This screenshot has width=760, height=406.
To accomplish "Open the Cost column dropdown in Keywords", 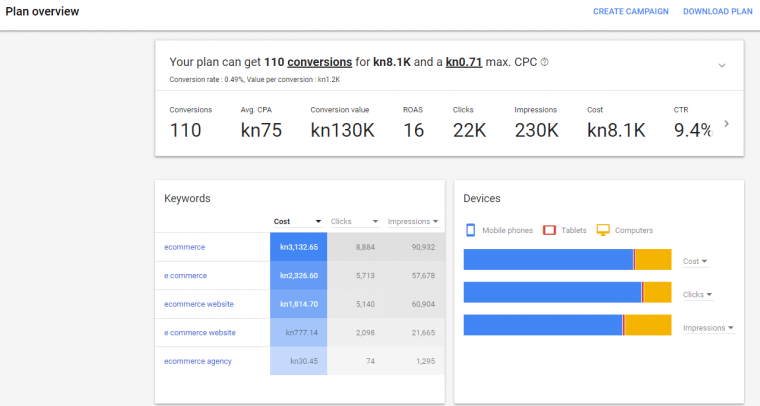I will (x=298, y=221).
